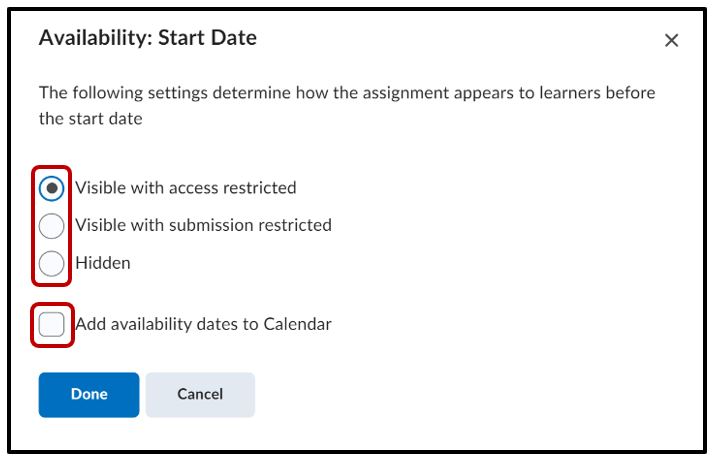The height and width of the screenshot is (462, 715).
Task: Select the "Hidden" radio button
Action: pyautogui.click(x=52, y=263)
